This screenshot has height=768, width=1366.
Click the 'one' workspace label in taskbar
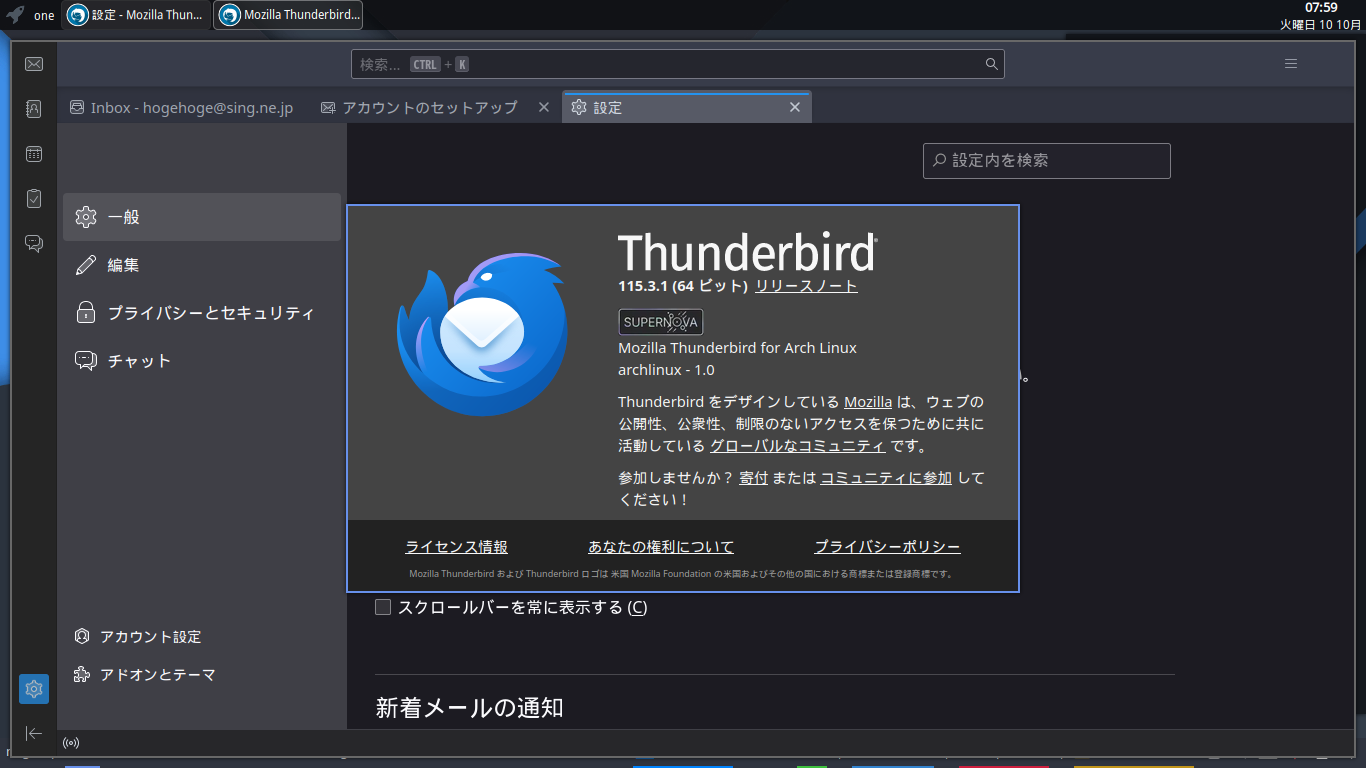pos(44,15)
